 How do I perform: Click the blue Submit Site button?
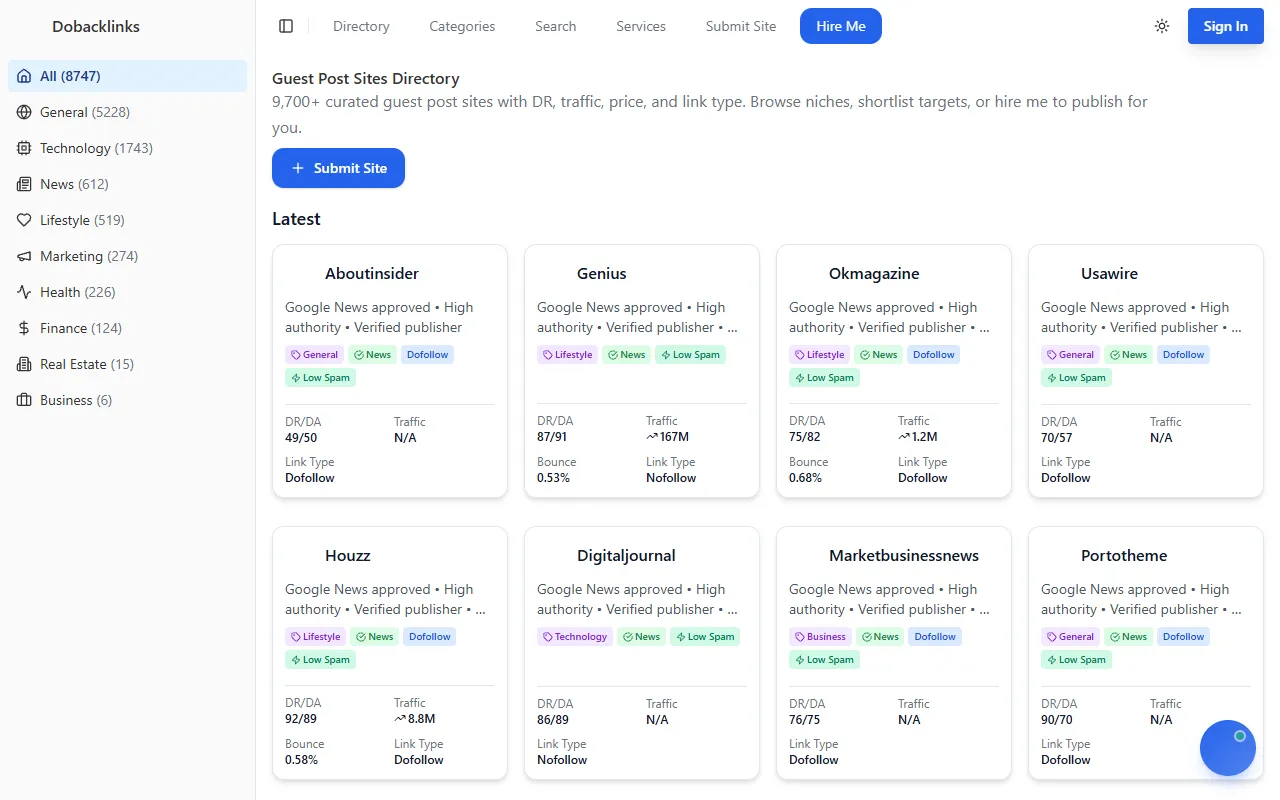[x=338, y=168]
